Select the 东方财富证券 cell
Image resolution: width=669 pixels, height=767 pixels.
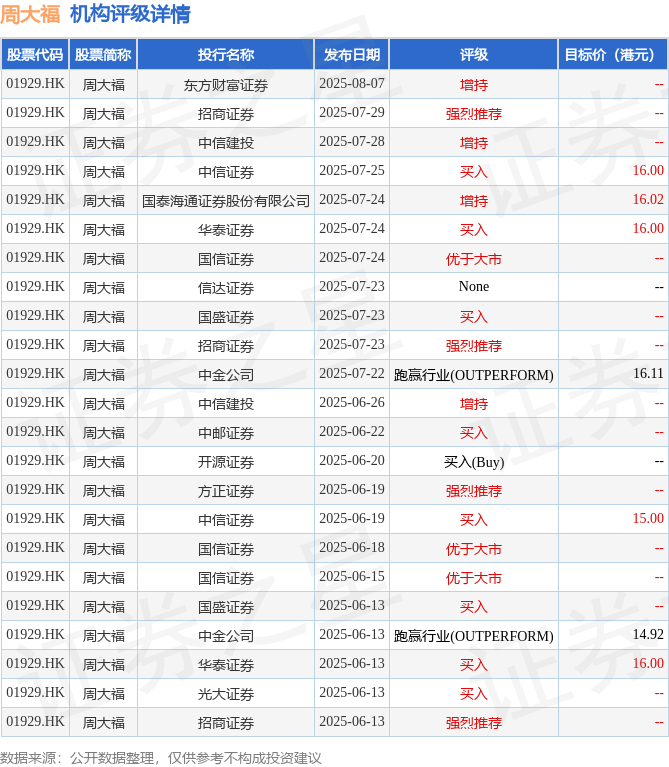click(226, 85)
